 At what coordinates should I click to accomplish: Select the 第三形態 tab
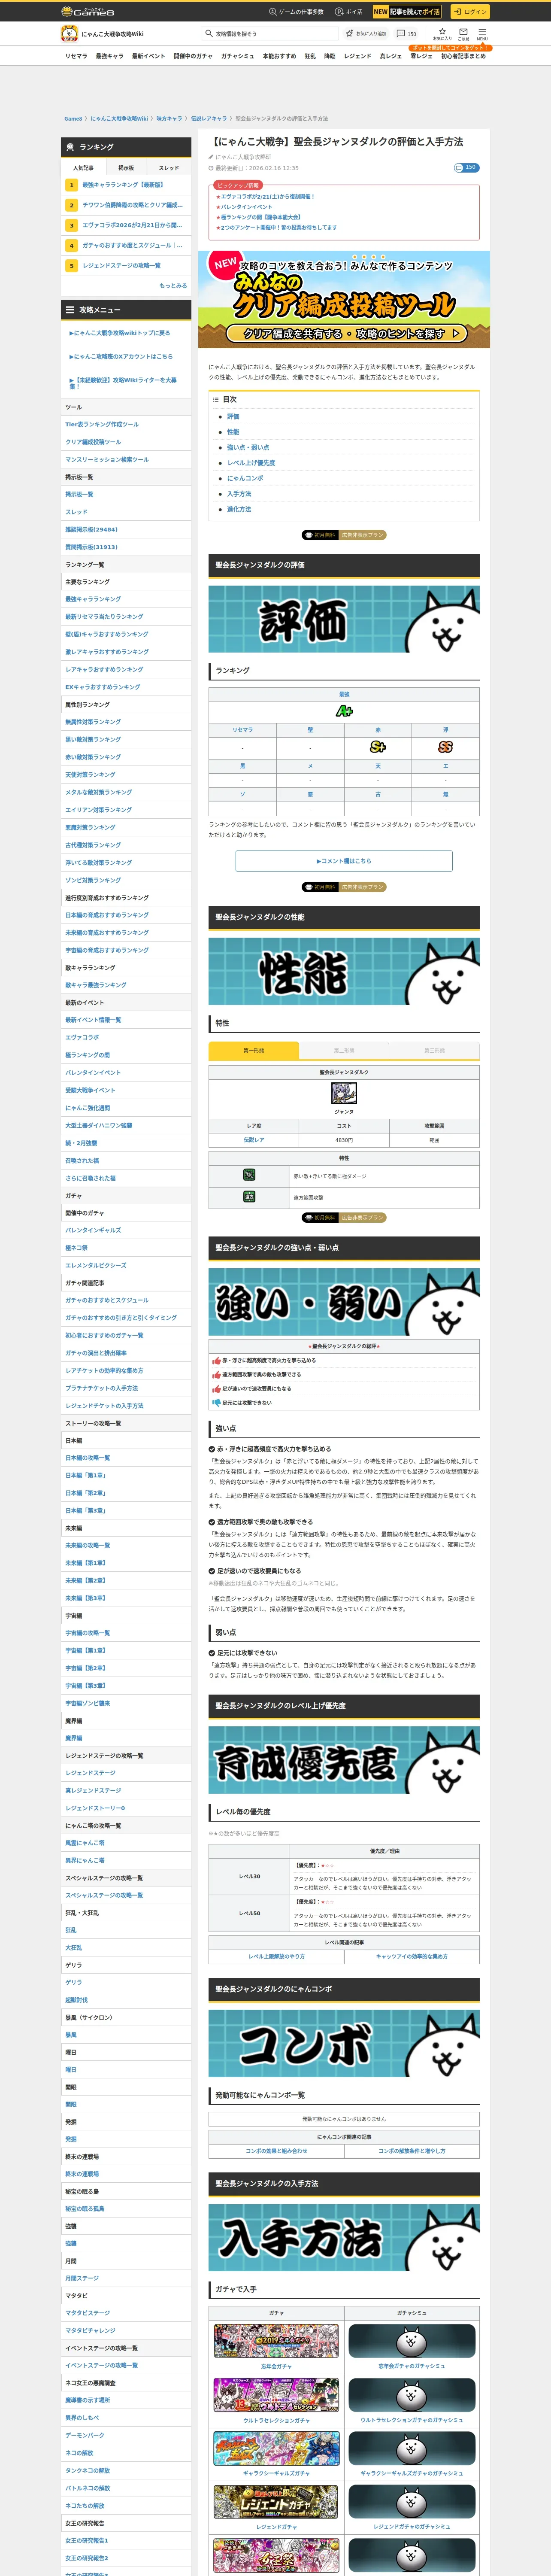[434, 1051]
